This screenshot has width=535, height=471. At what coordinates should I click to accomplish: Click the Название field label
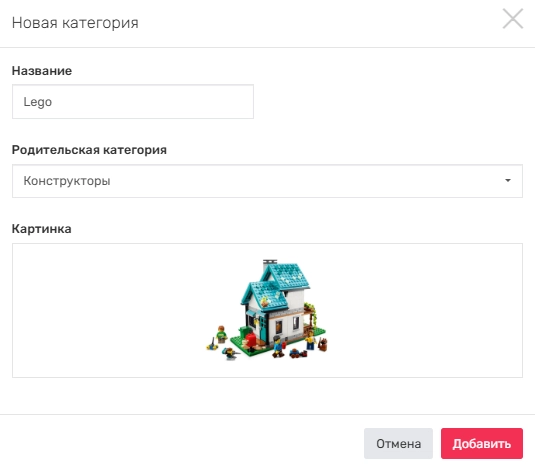(42, 71)
